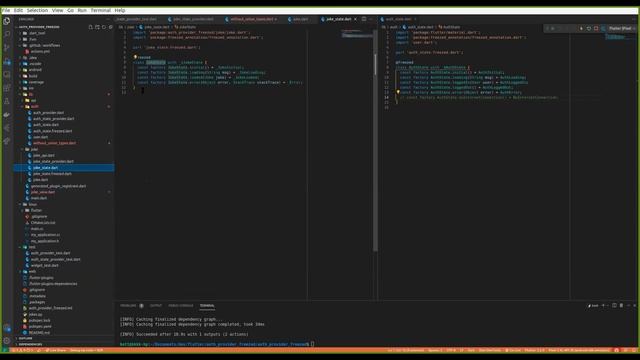Open main.dart in Explorer
Viewport: 640px width, 360px height.
[x=39, y=198]
